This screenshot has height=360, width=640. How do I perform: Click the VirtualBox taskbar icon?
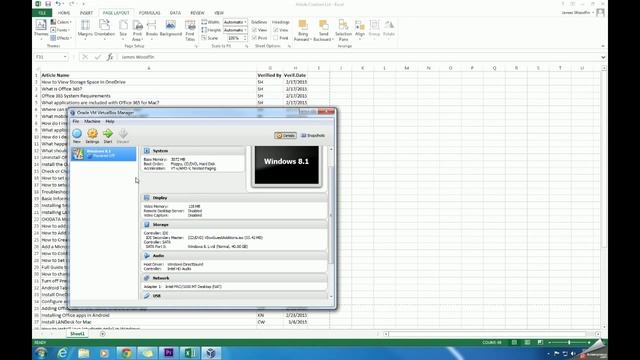click(211, 353)
